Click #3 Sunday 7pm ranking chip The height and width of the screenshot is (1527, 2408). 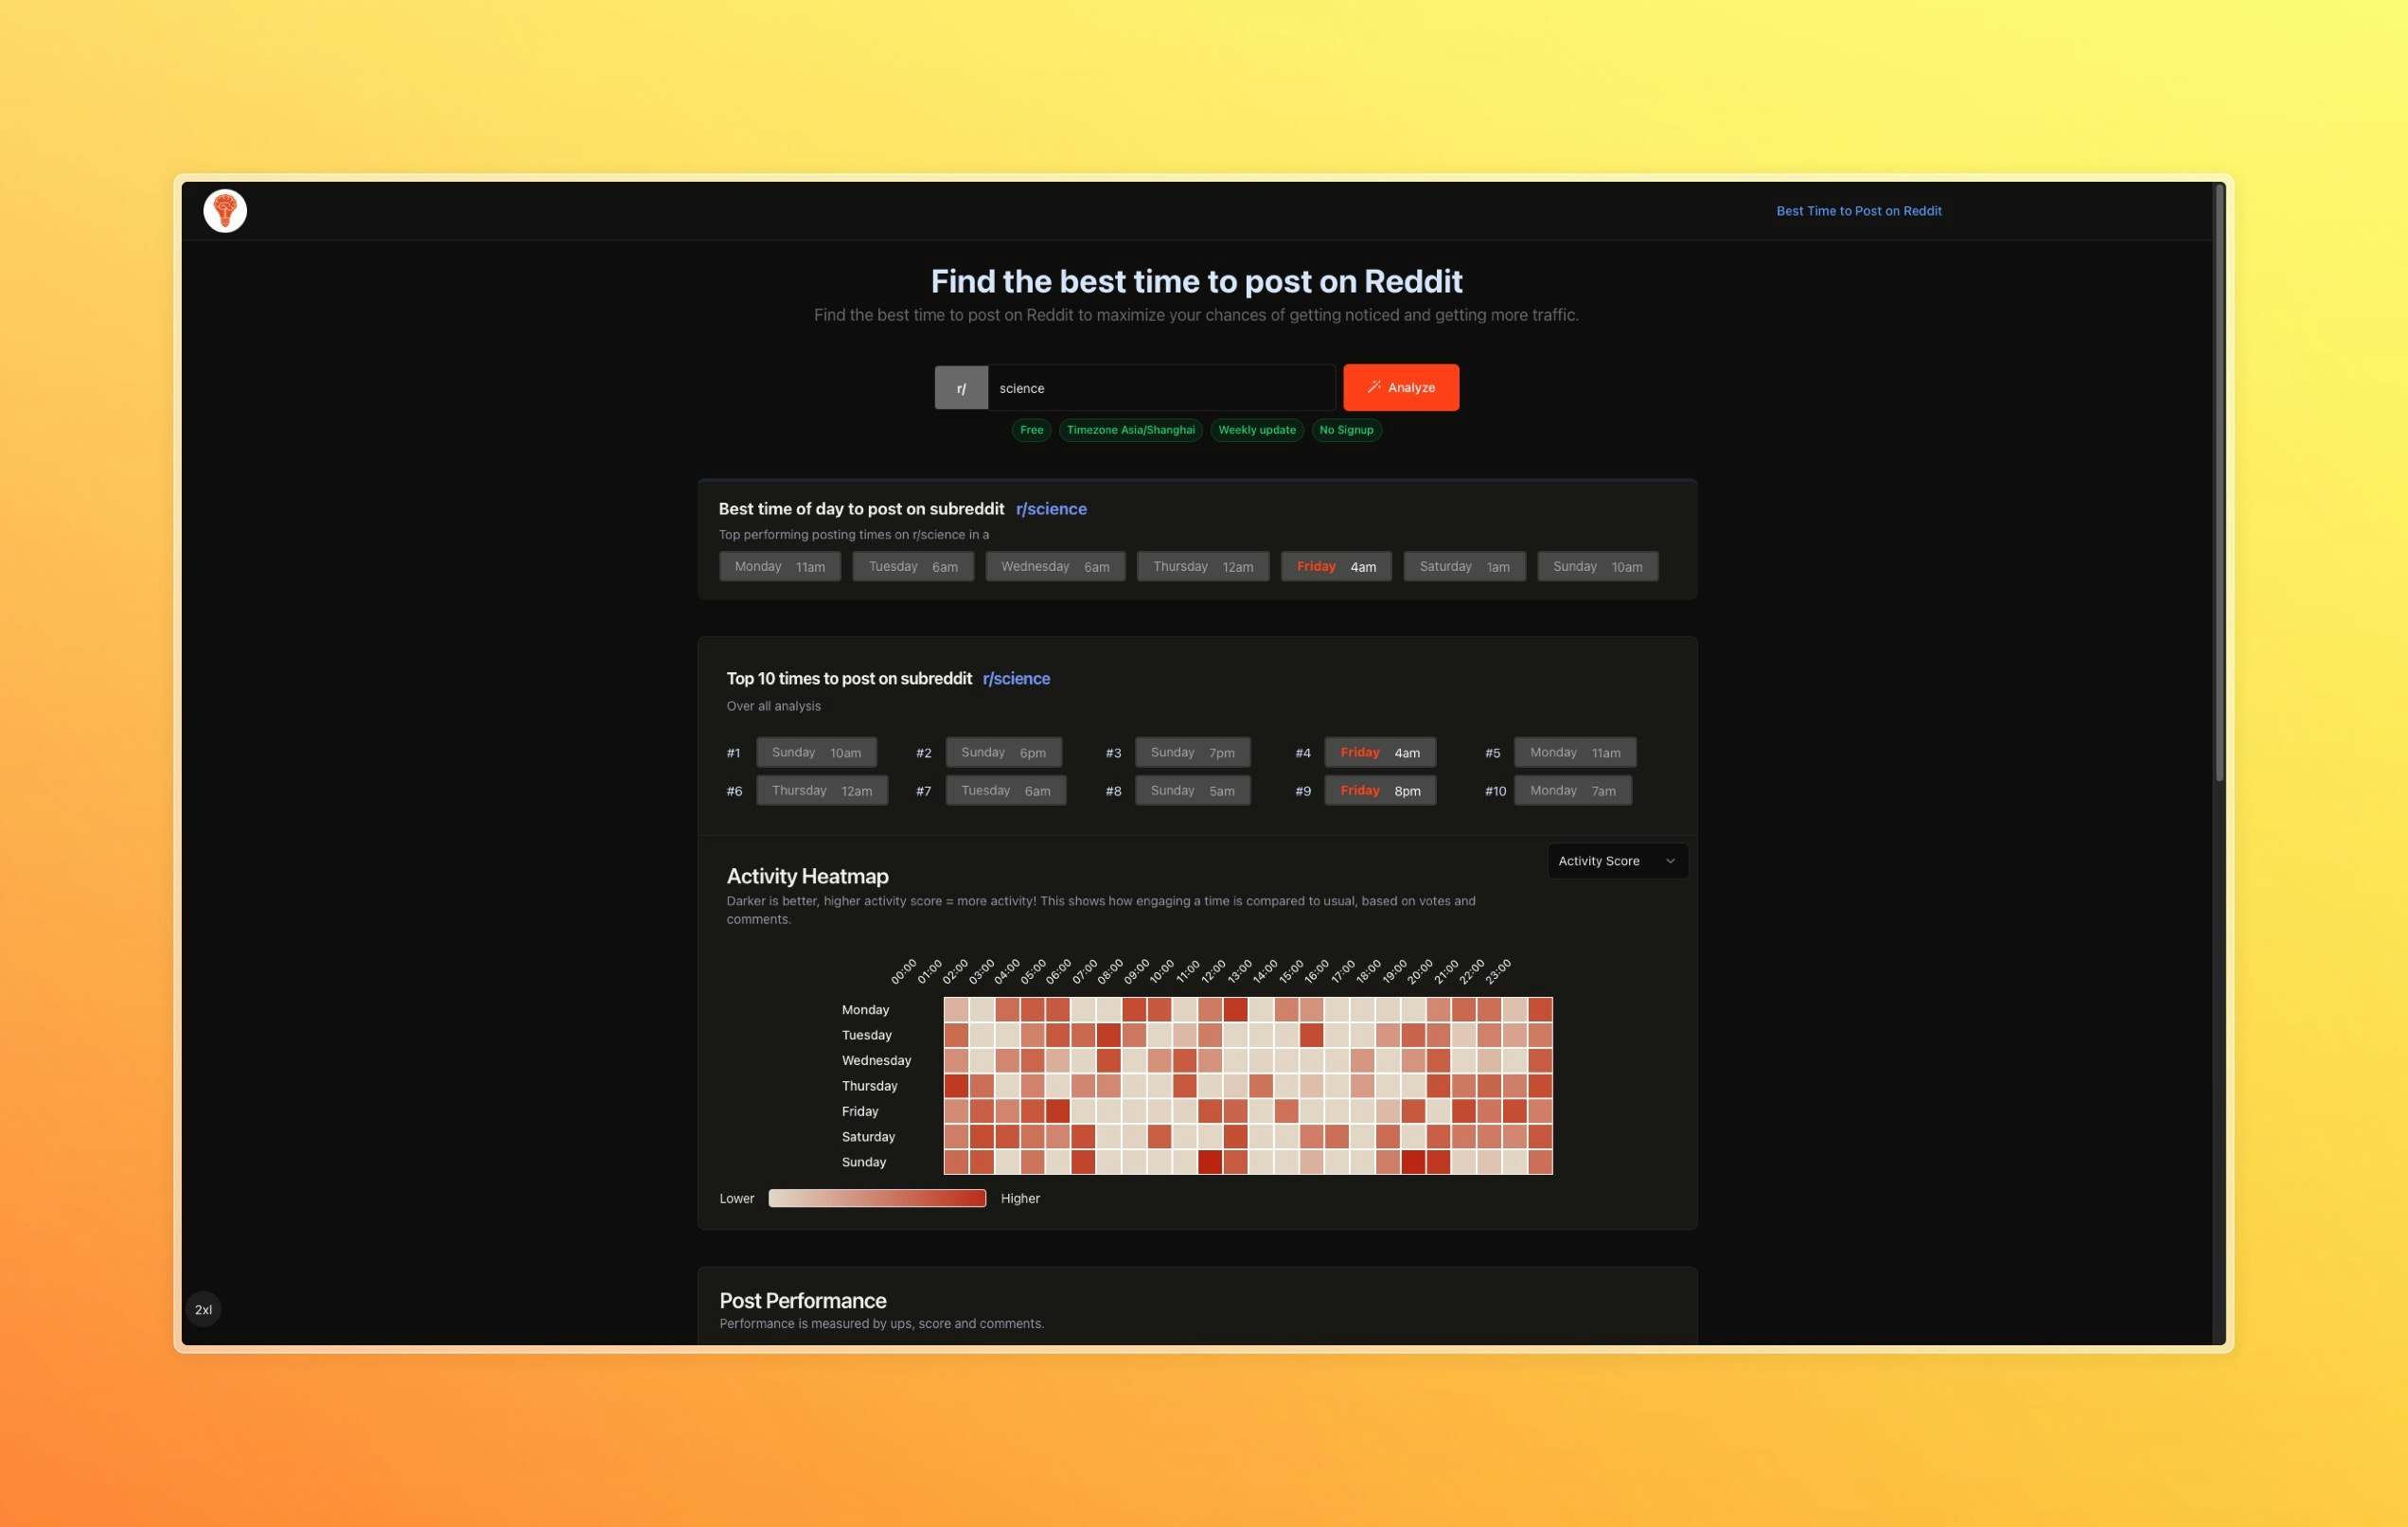click(x=1192, y=753)
